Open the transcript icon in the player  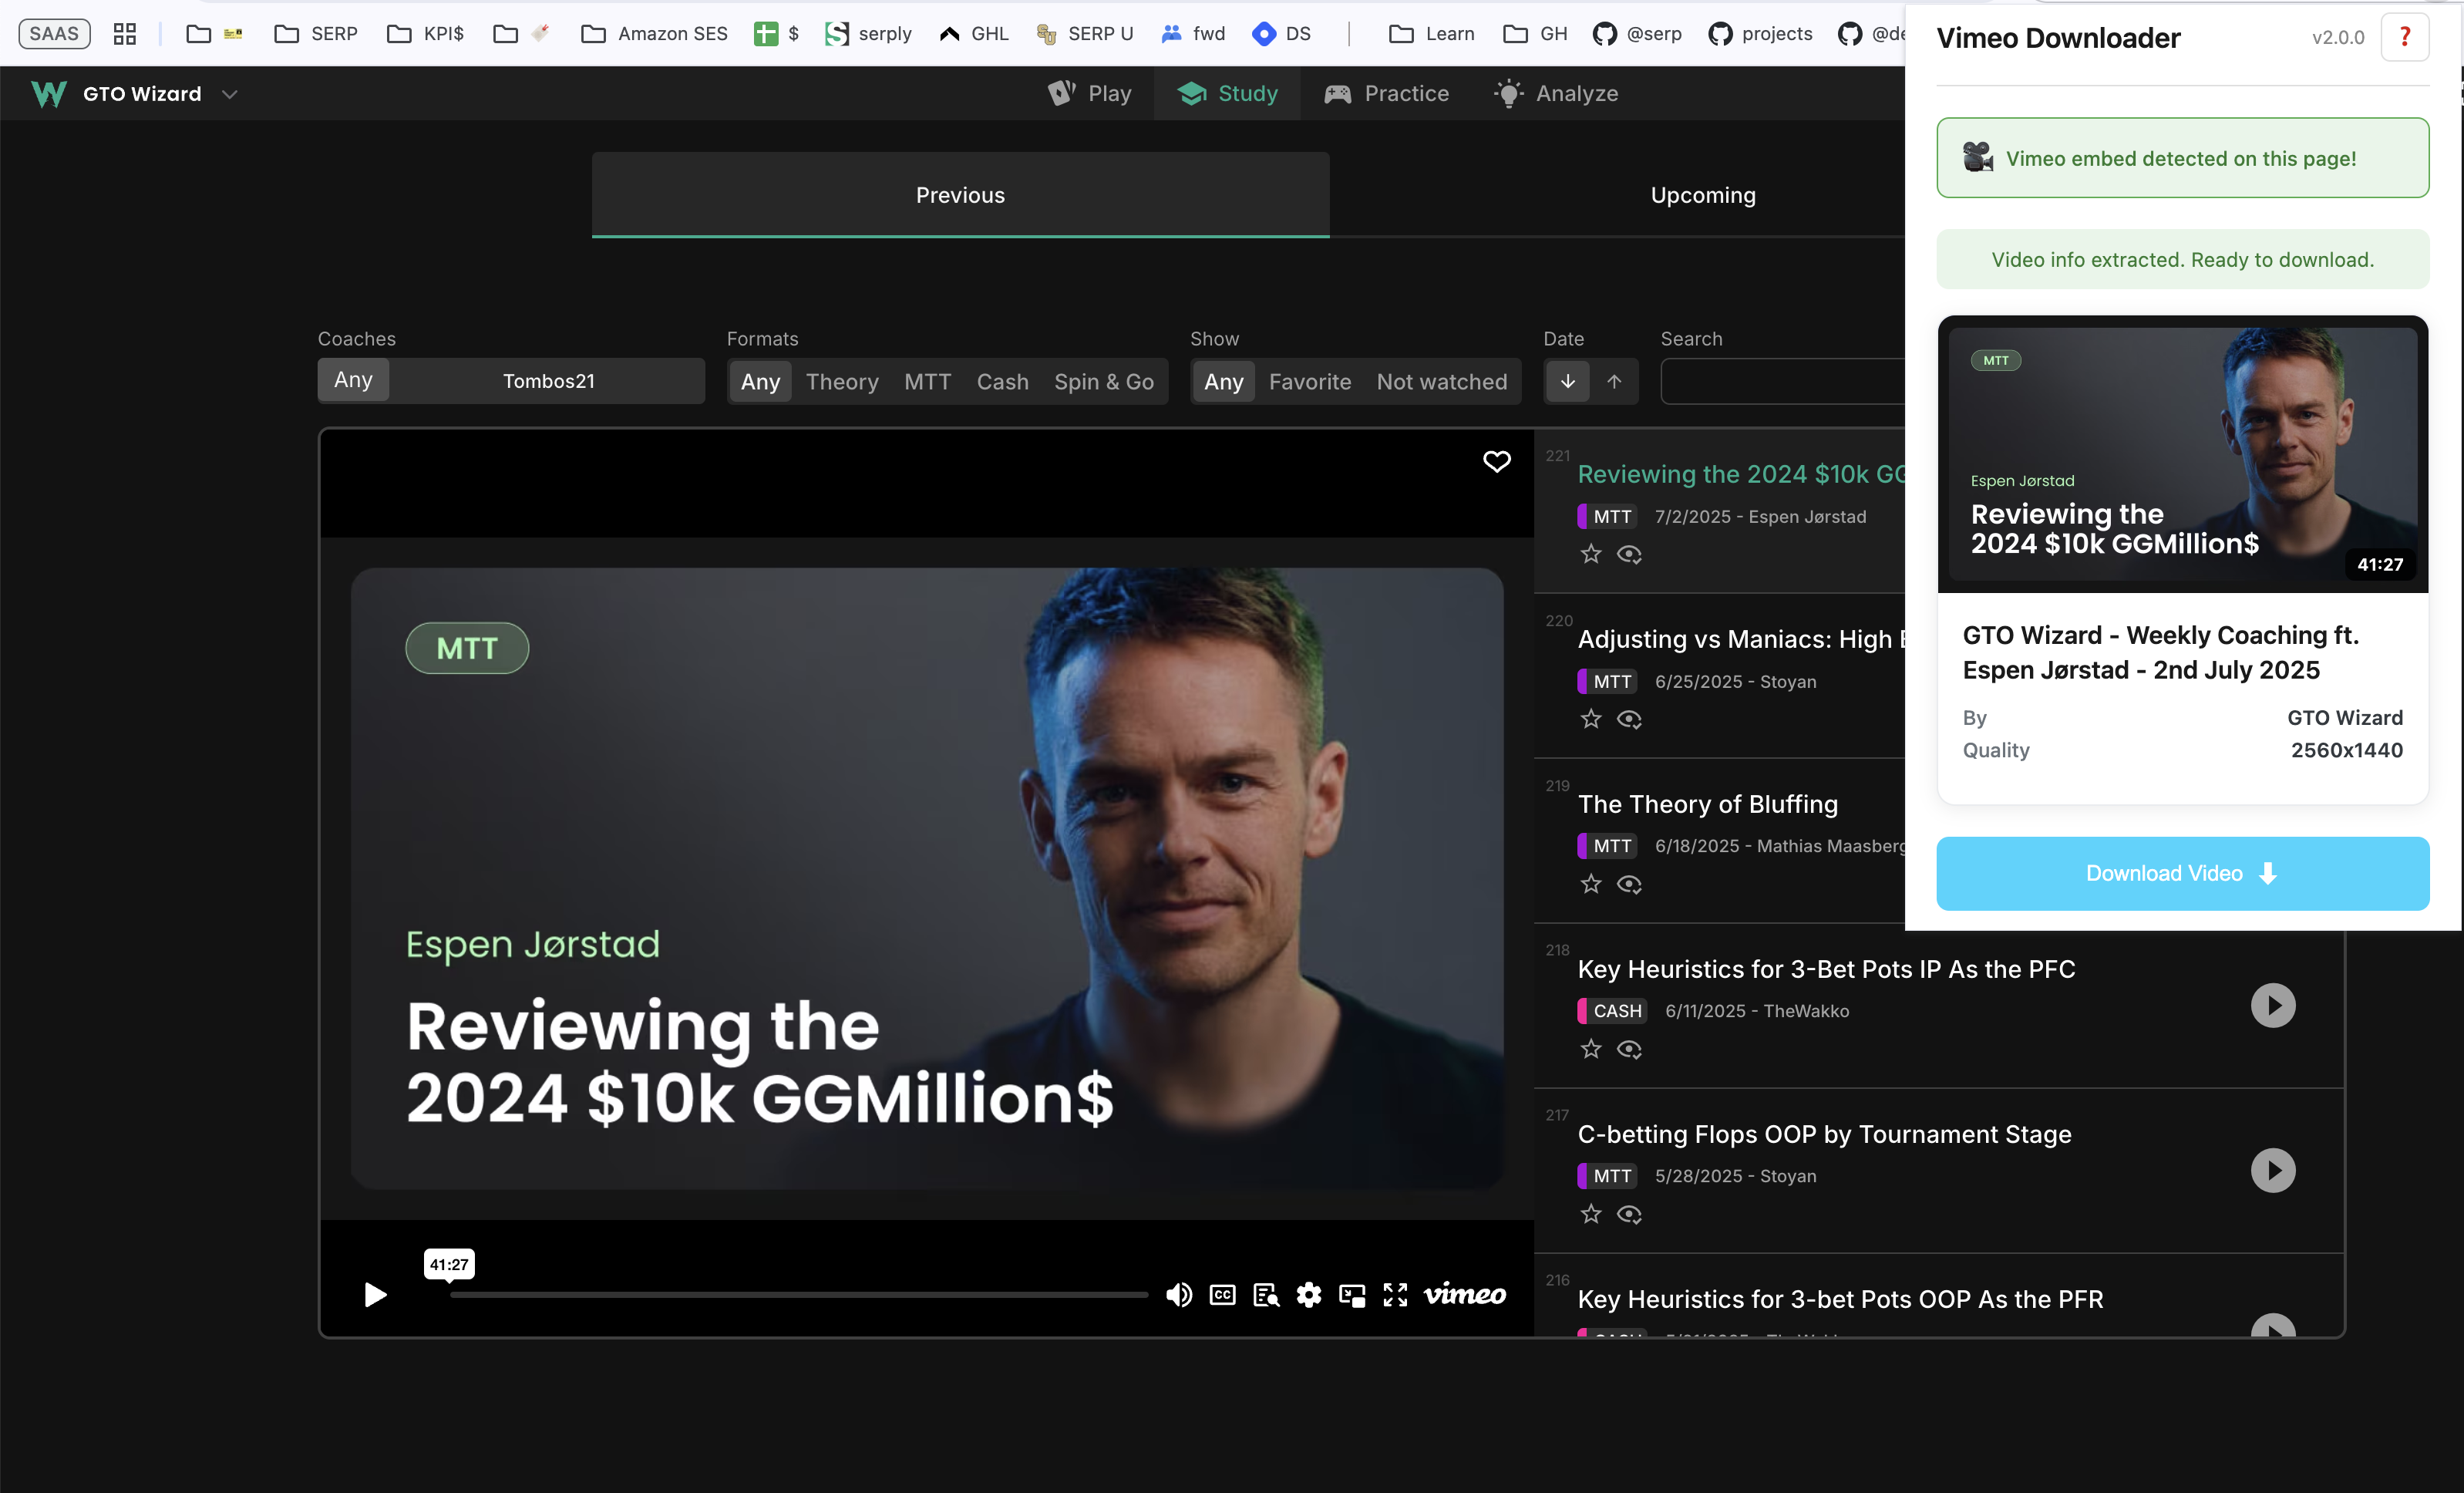(1266, 1295)
